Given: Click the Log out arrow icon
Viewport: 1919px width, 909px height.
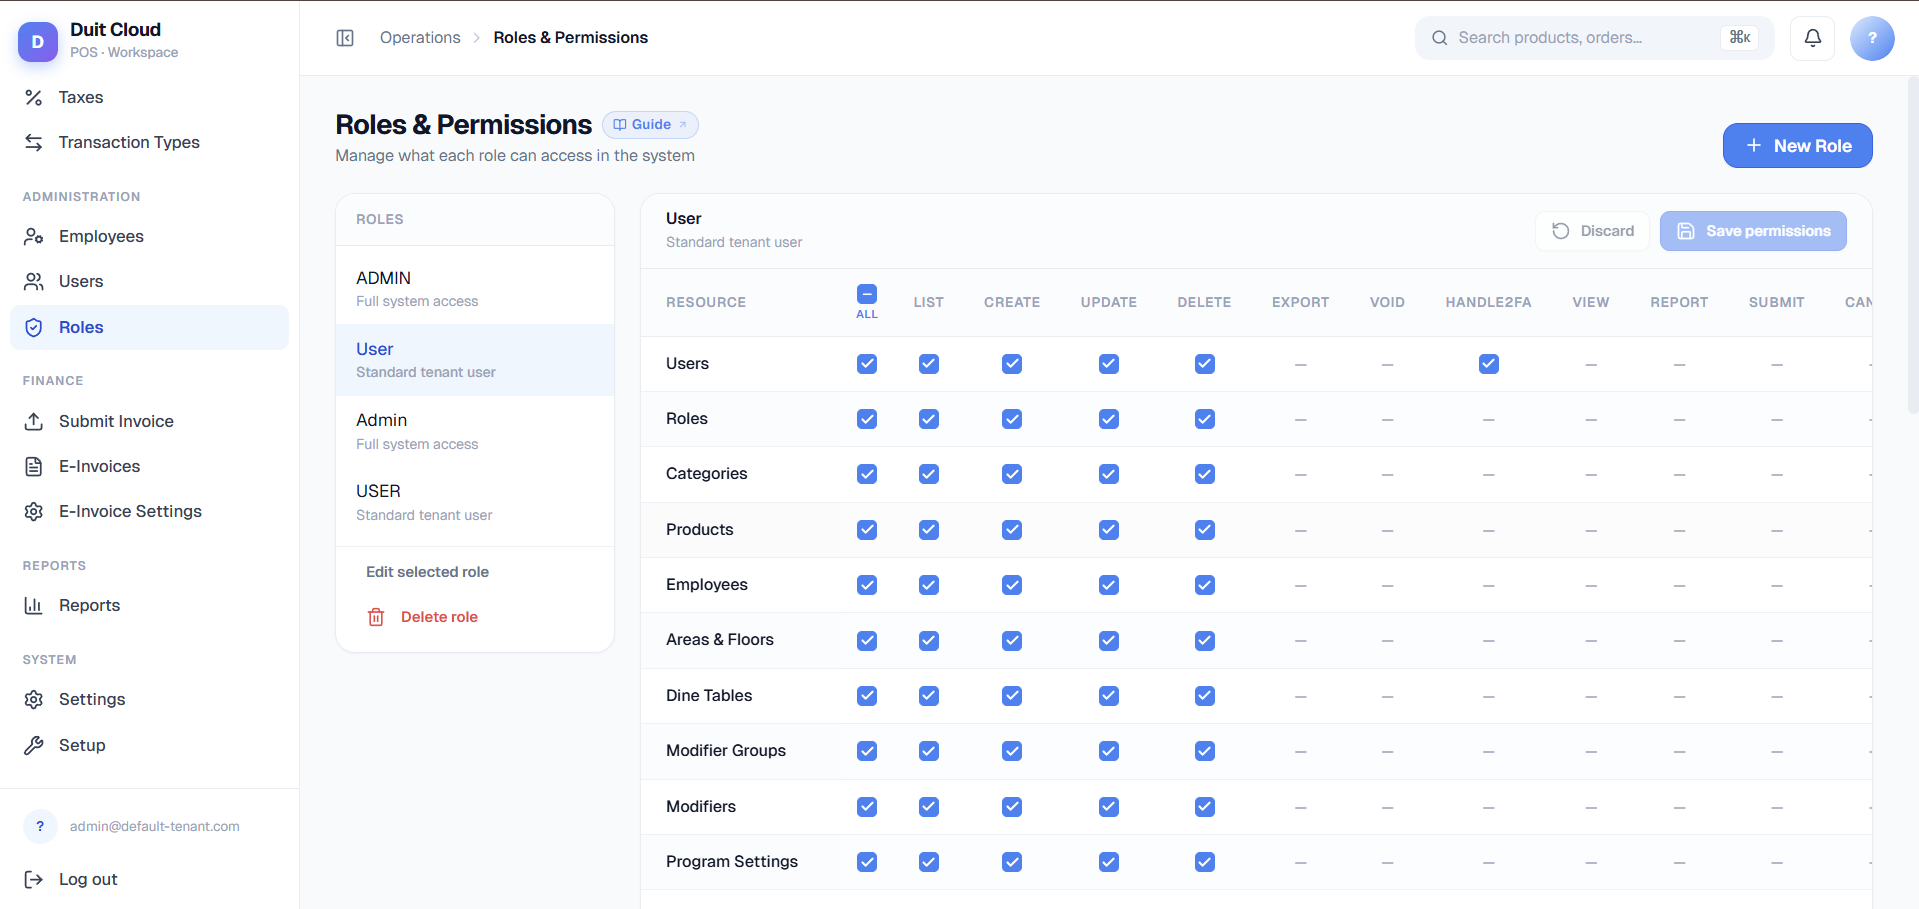Looking at the screenshot, I should [x=34, y=879].
